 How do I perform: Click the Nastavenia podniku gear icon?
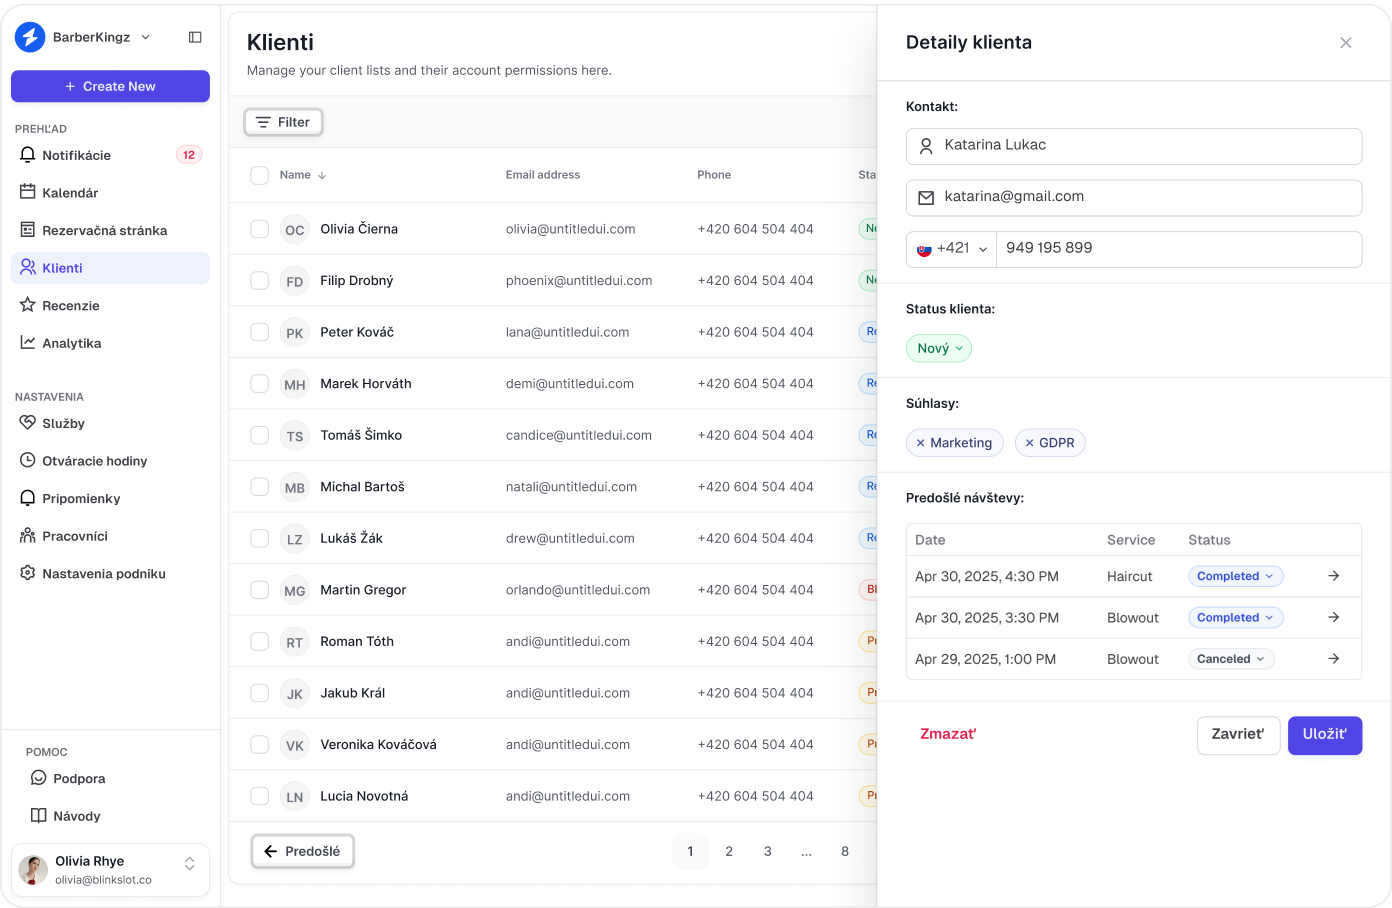[x=28, y=573]
